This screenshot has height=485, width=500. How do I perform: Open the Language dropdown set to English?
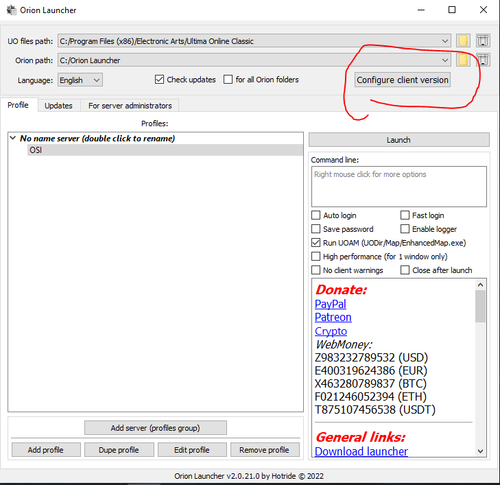pos(80,80)
